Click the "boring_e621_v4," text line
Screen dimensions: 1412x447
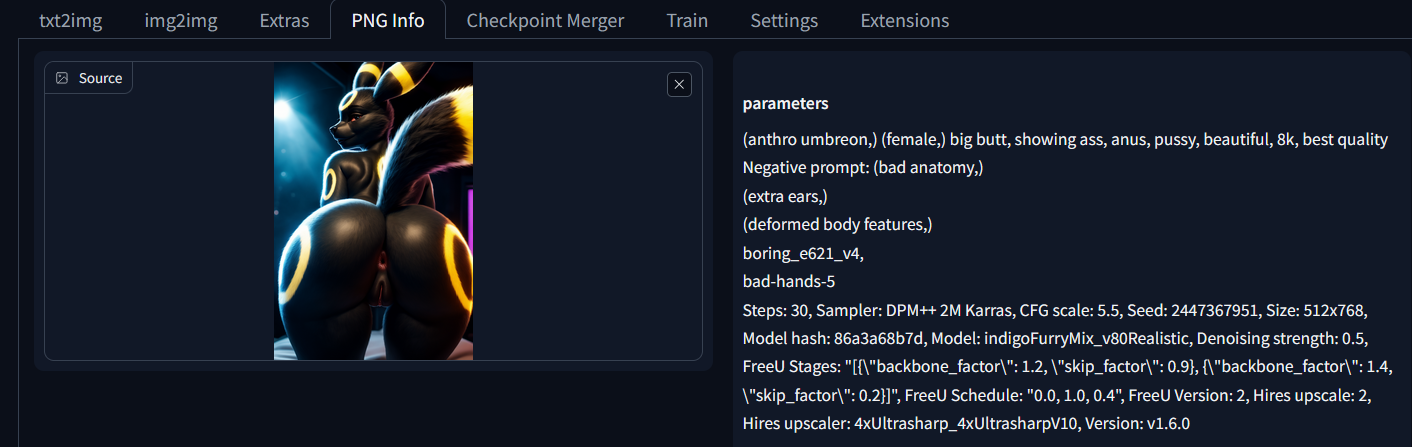(x=803, y=253)
